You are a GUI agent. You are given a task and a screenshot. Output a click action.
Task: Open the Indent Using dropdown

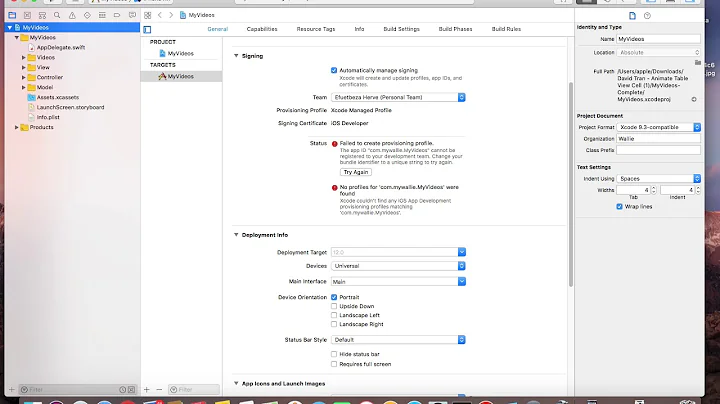click(x=658, y=179)
